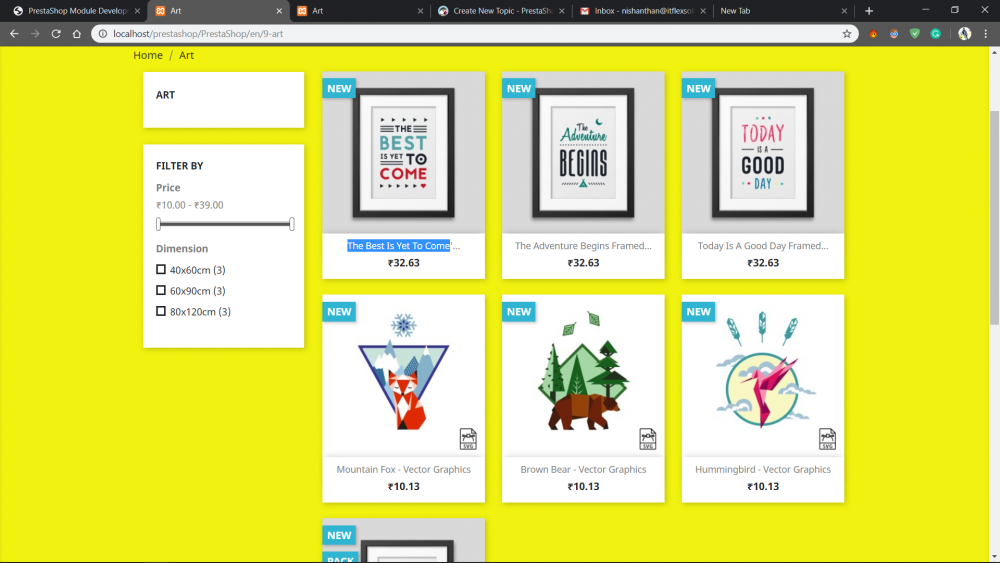
Task: Check the 60x90cm dimension filter
Action: pos(161,291)
